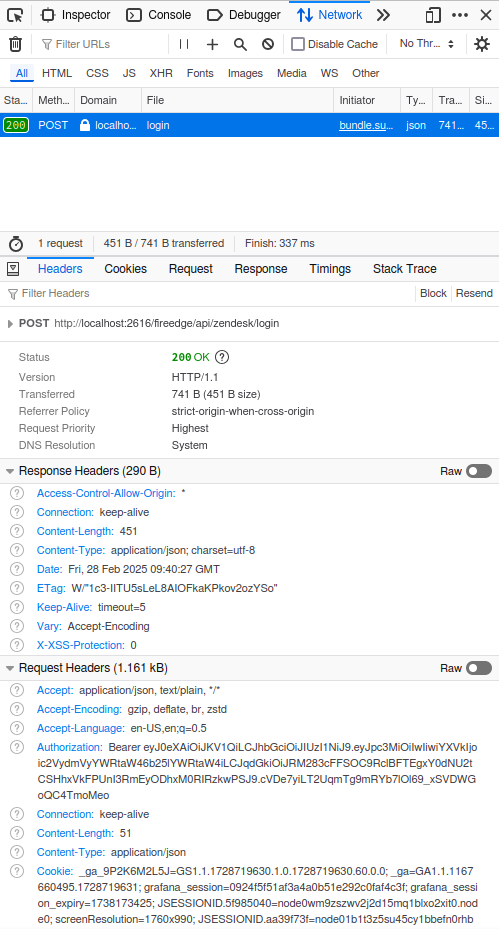The width and height of the screenshot is (499, 929).
Task: Open help for Cookie header
Action: tap(17, 871)
